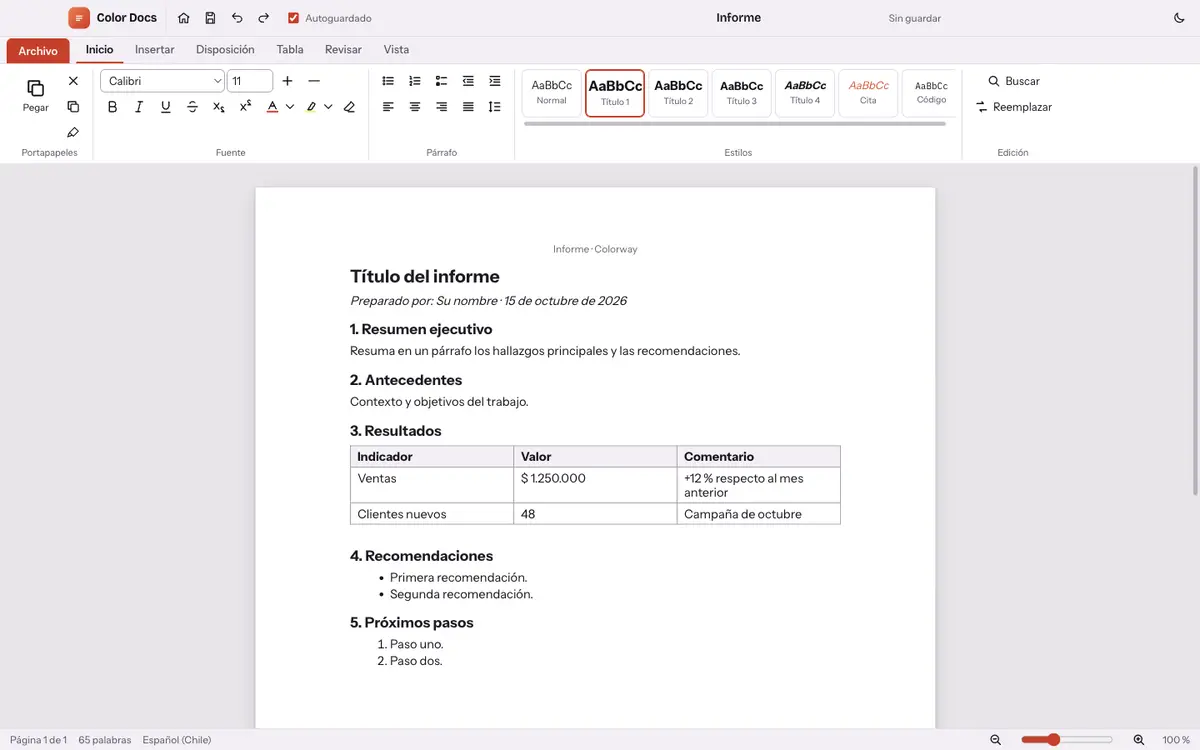Switch to the Vista tab
Screen dimensions: 1200x750
tap(396, 49)
